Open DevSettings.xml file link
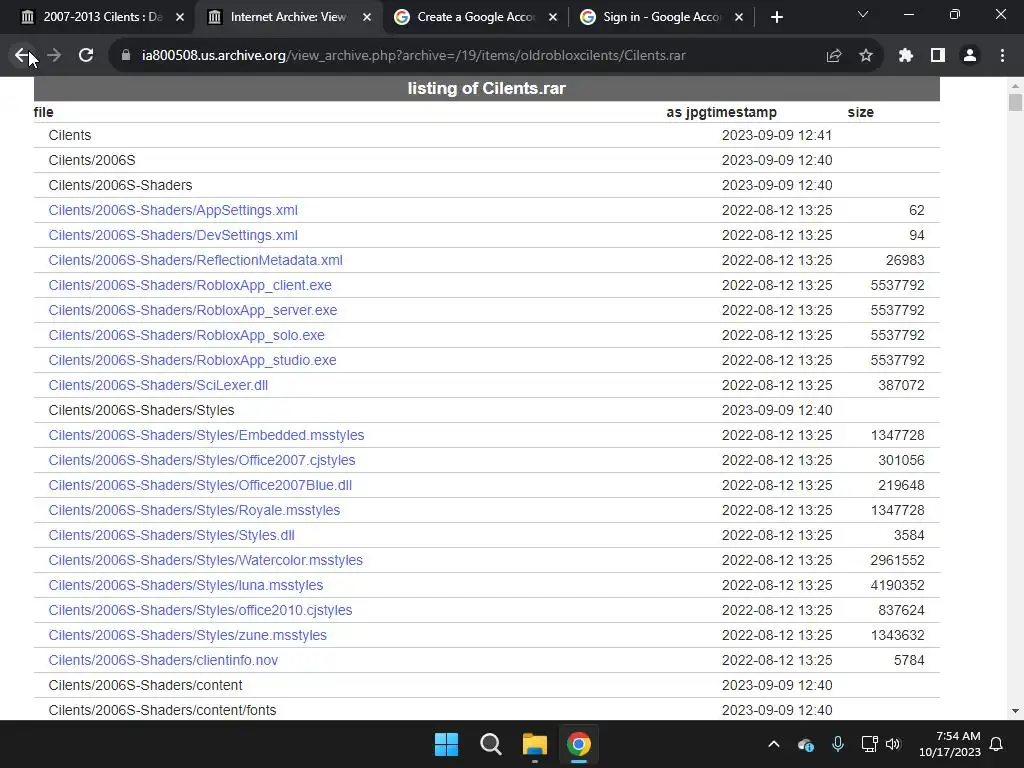 coord(173,235)
